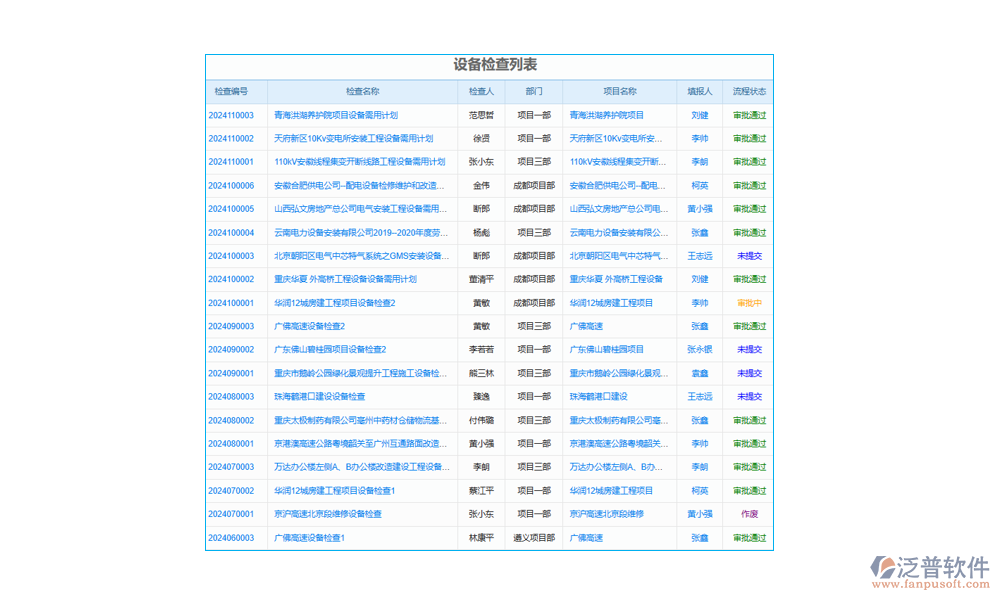Viewport: 1000px width, 600px height.
Task: Click status 未提交 in row 2024080003
Action: (749, 397)
